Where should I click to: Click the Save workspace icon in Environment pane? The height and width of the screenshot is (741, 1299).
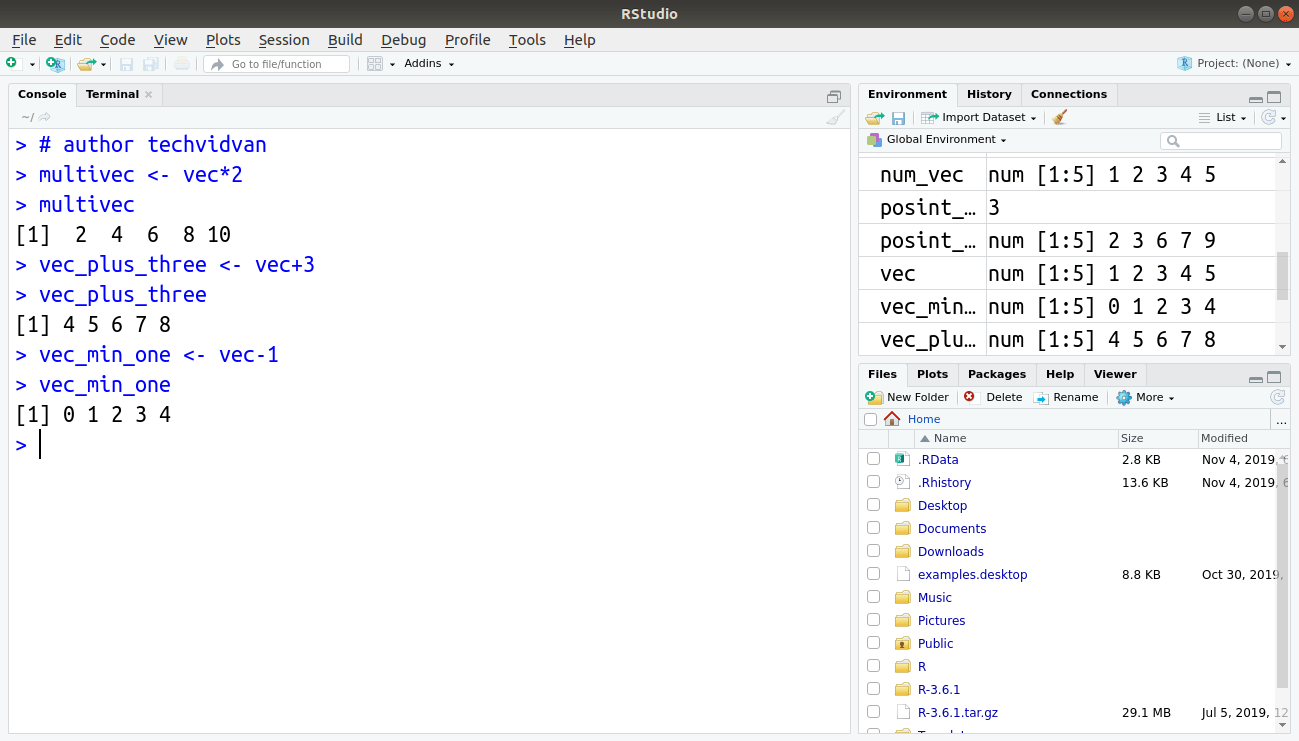click(898, 118)
